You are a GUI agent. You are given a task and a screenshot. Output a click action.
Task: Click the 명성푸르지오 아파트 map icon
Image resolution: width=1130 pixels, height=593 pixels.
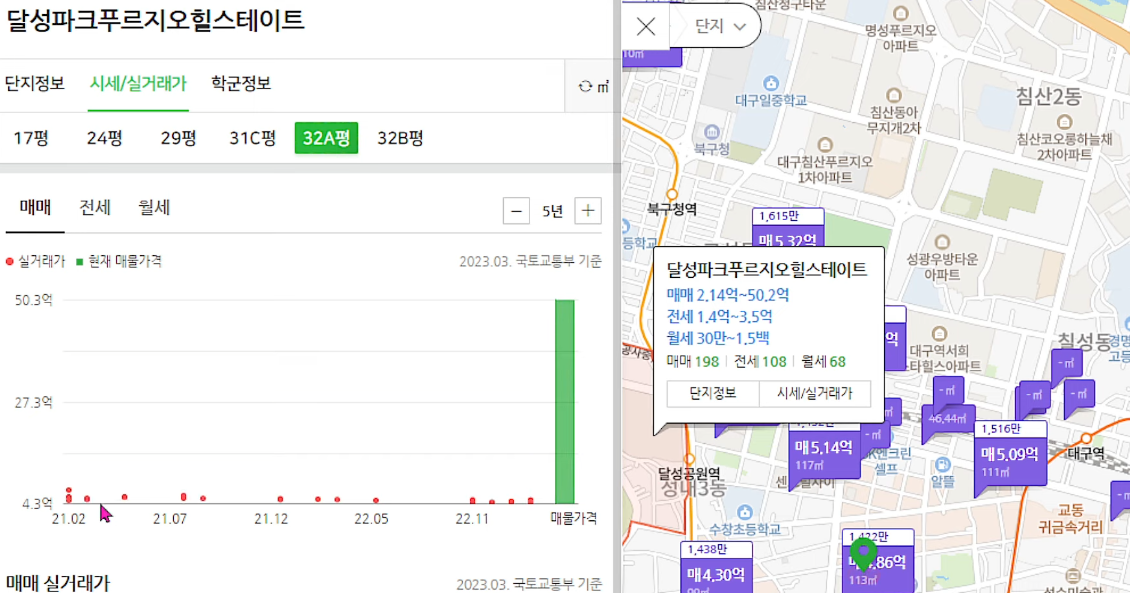(900, 13)
